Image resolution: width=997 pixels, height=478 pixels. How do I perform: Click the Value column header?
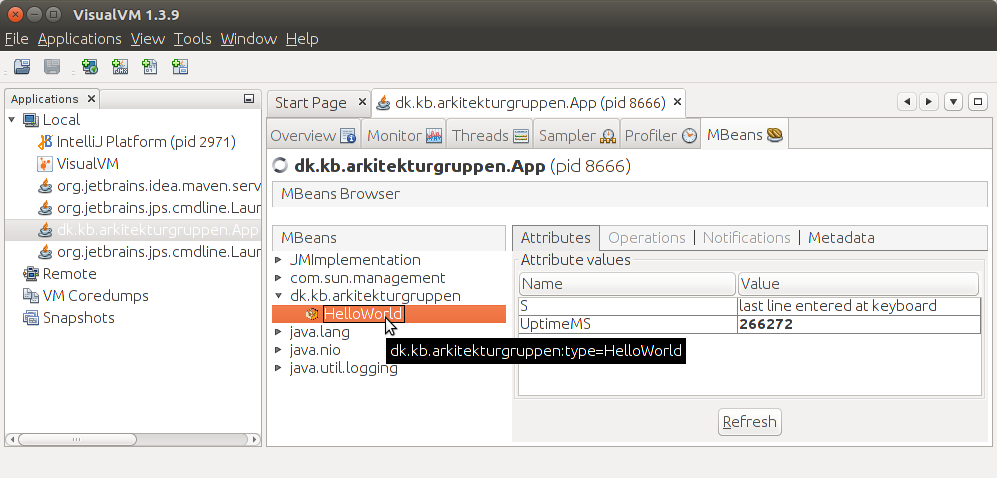pyautogui.click(x=858, y=283)
